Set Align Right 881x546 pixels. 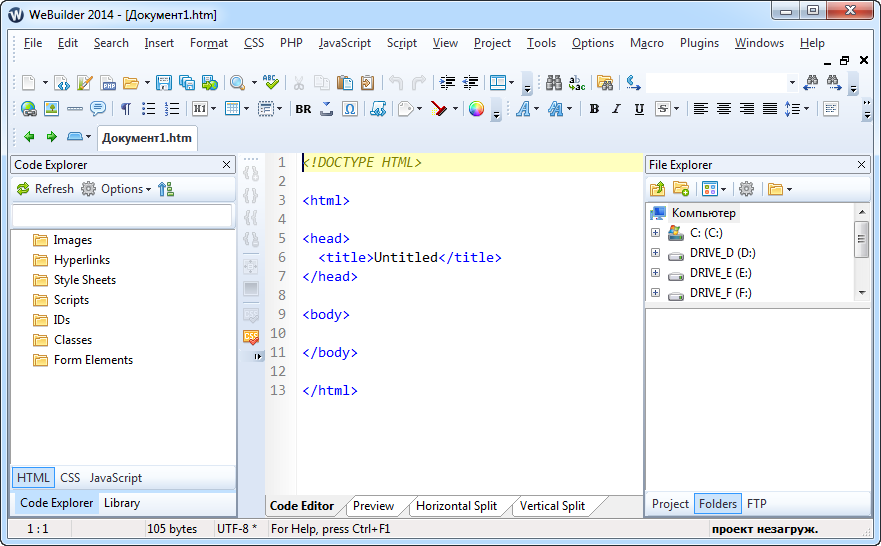747,108
